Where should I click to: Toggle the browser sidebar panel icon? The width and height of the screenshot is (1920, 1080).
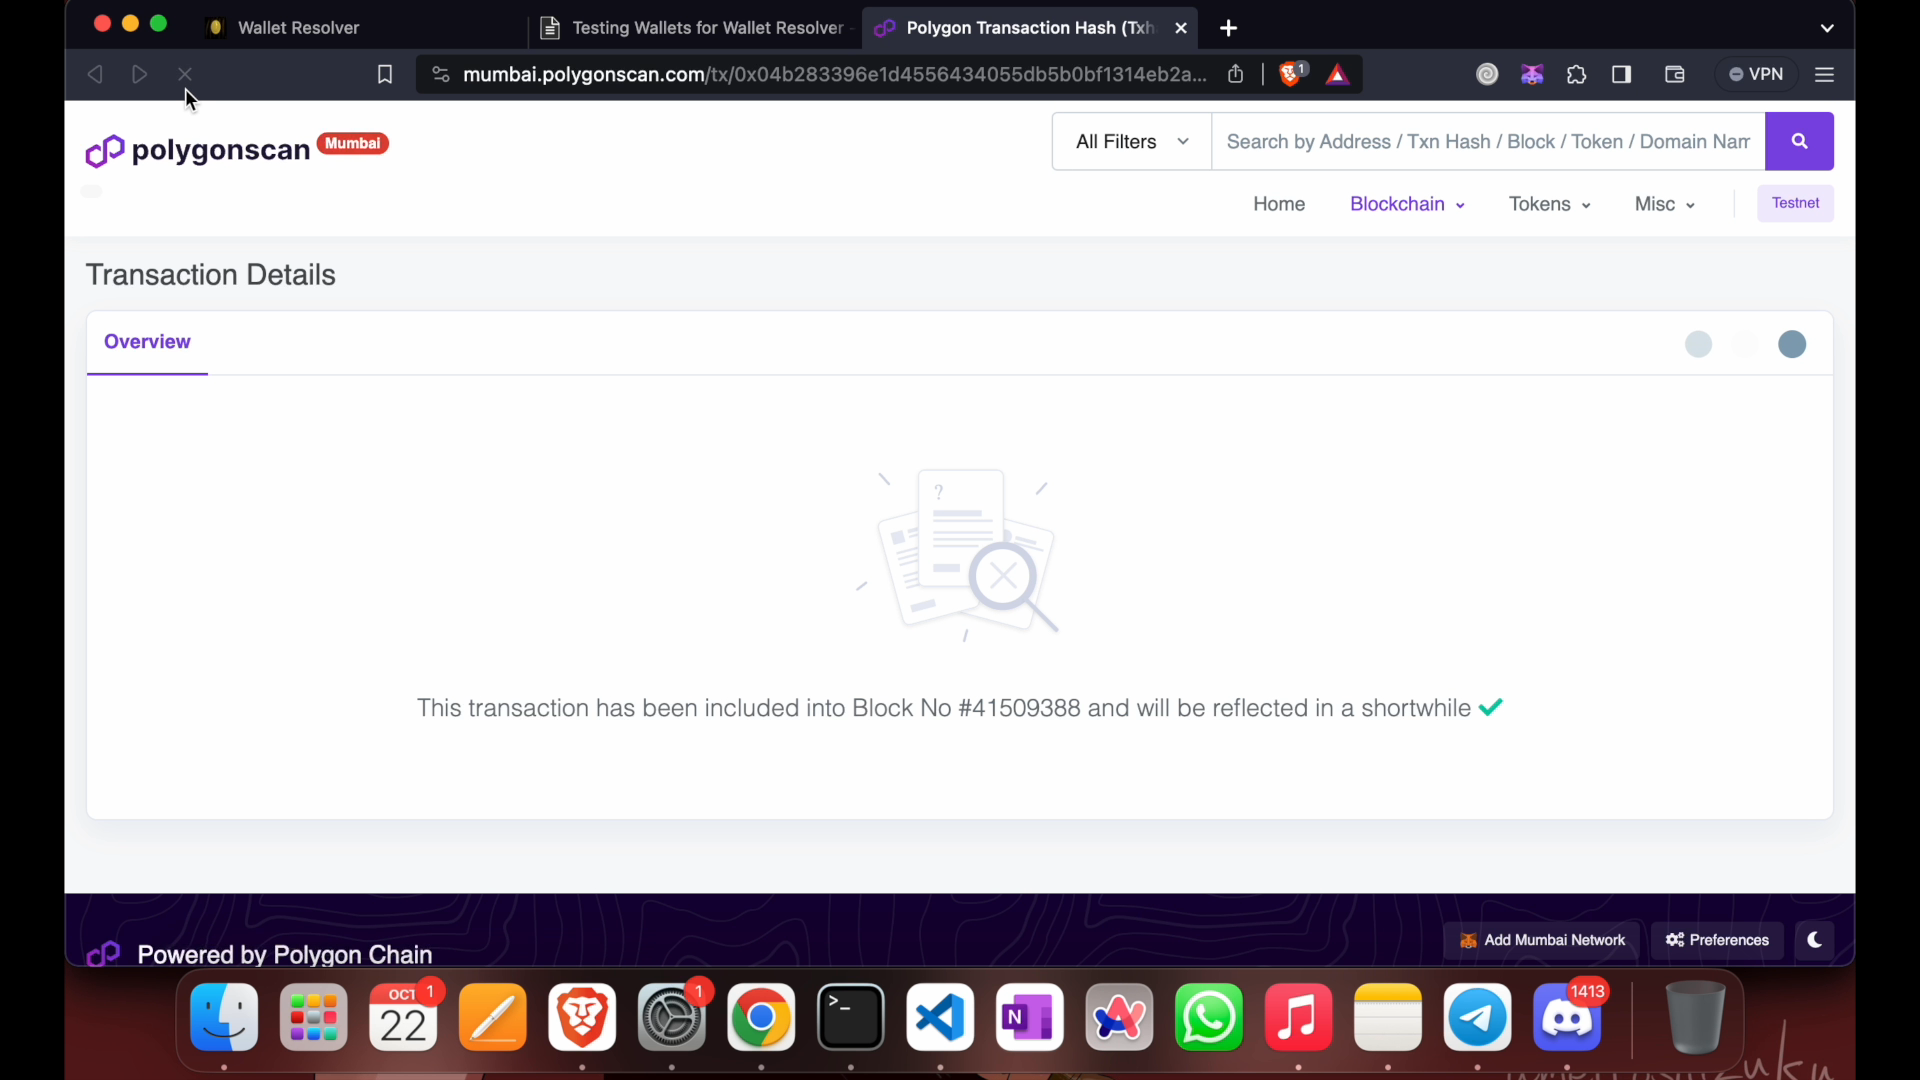[x=1622, y=74]
